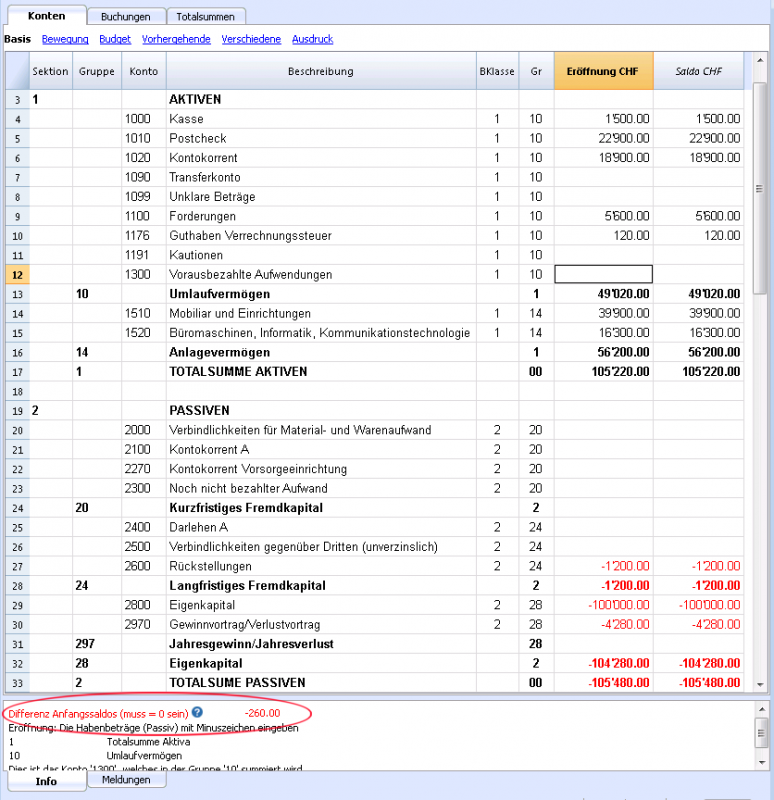Click the Saldo CHF column header
Viewport: 774px width, 800px height.
[698, 71]
